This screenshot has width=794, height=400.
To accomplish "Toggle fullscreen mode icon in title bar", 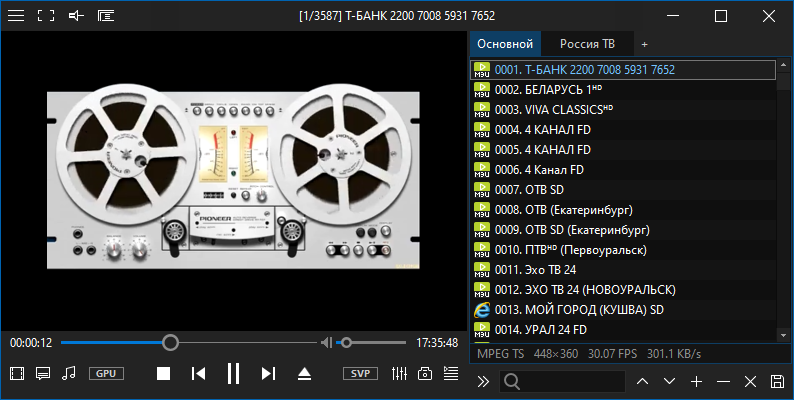I will coord(46,16).
